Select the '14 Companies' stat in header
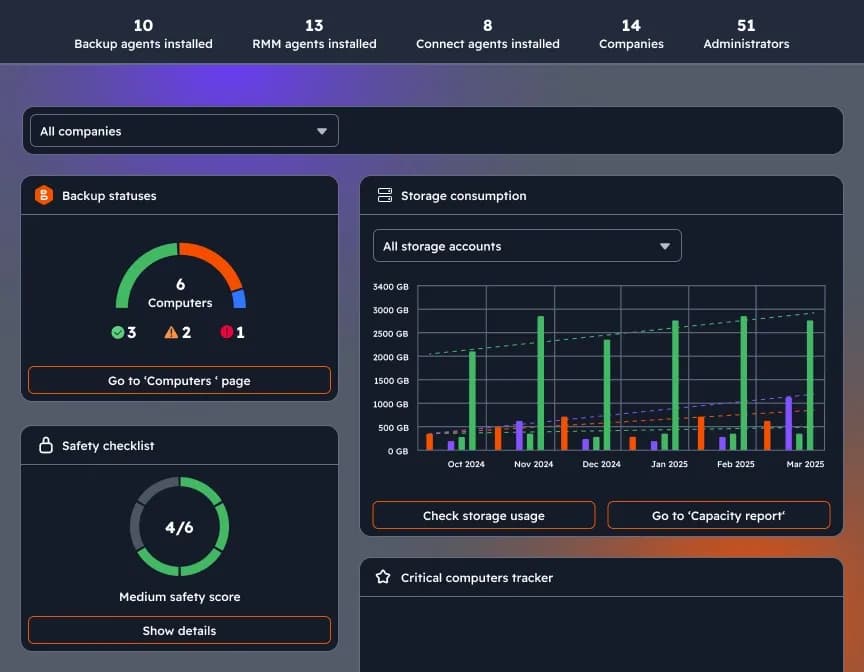Screen dimensions: 864x672 tap(631, 31)
